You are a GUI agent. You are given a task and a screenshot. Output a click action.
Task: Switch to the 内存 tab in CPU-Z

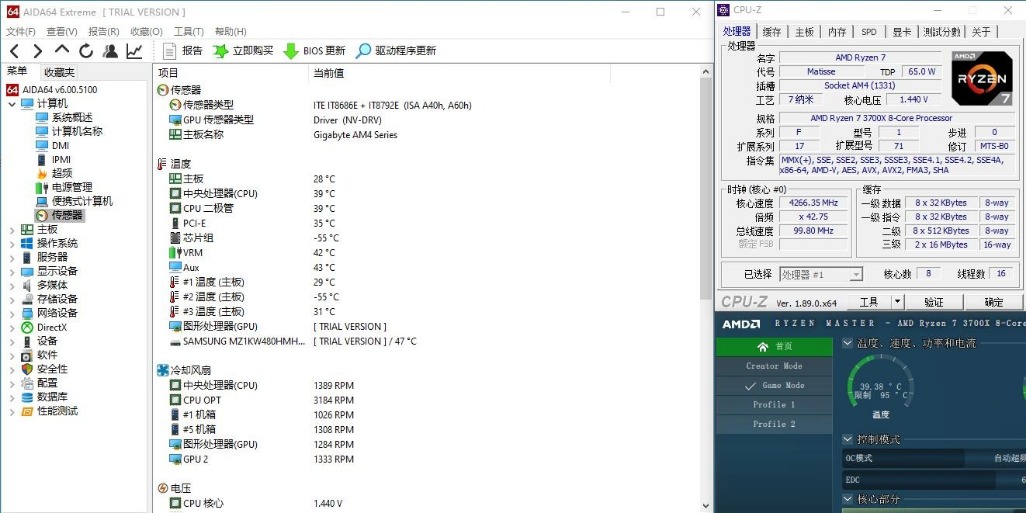837,31
